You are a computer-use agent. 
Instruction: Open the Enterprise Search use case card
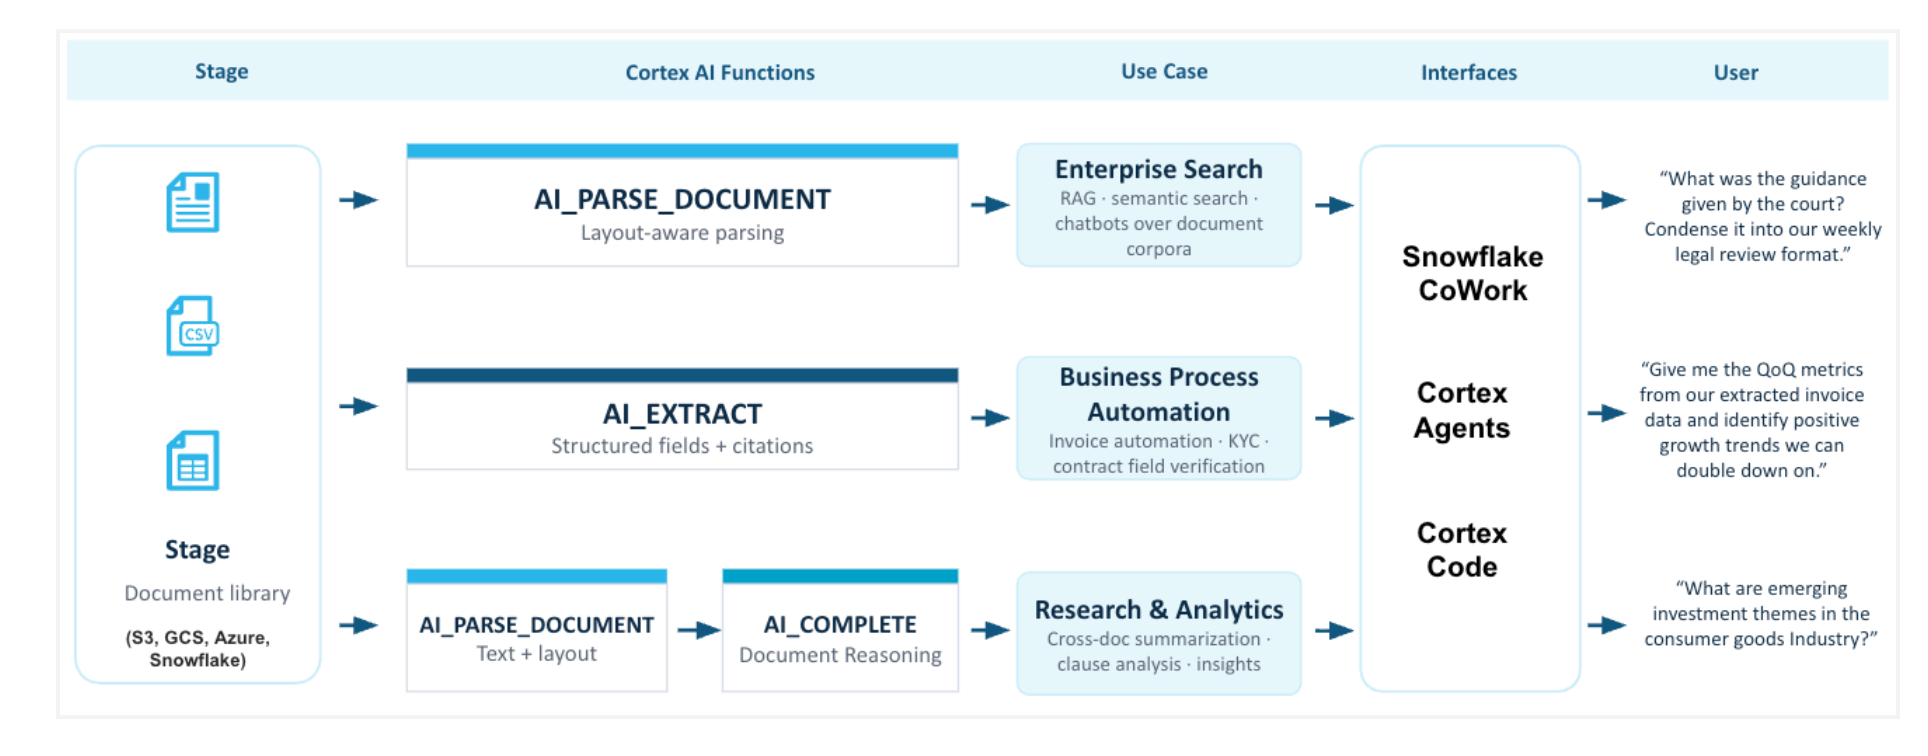(x=1159, y=205)
